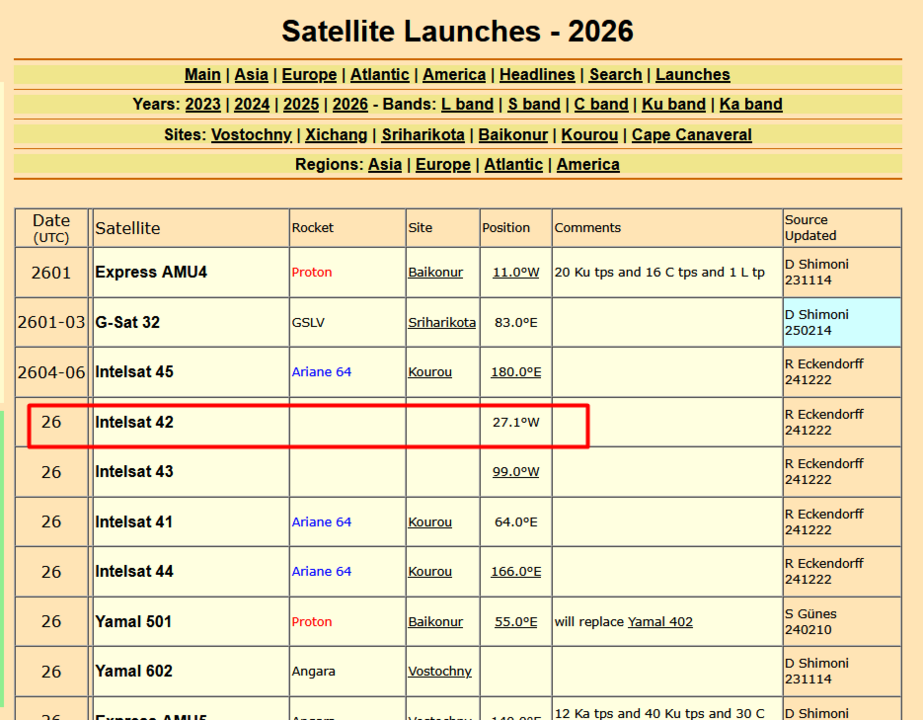Click the 27.1°W position cell

pos(516,422)
